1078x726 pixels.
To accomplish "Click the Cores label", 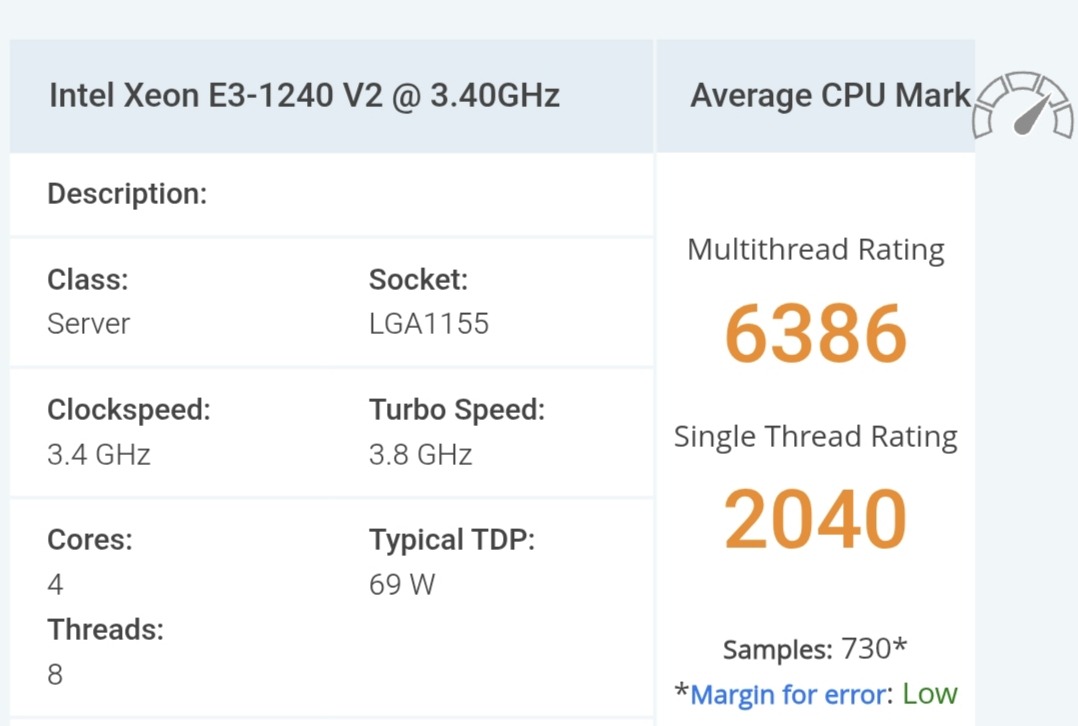I will click(90, 540).
